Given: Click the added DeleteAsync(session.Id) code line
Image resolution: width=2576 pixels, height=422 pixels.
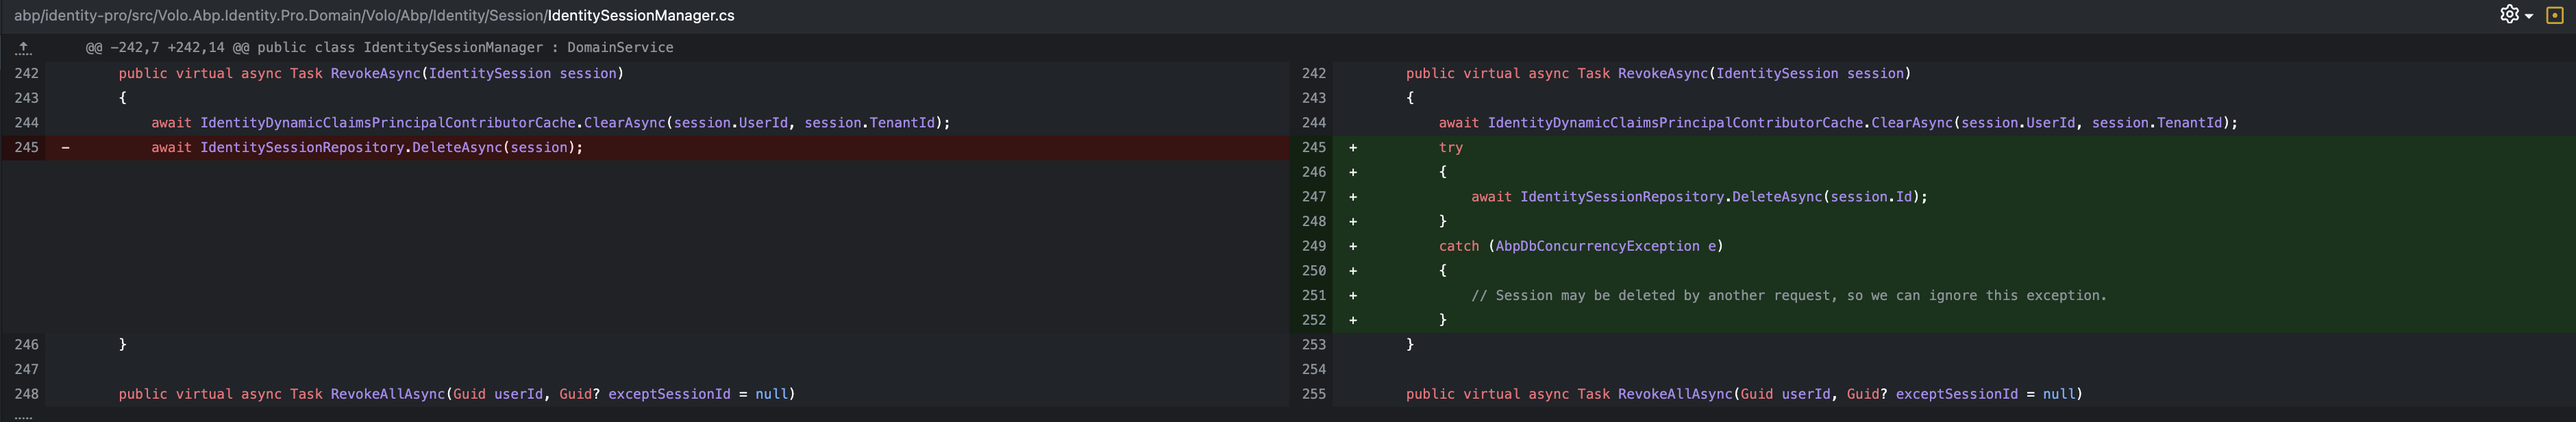Looking at the screenshot, I should (1698, 197).
